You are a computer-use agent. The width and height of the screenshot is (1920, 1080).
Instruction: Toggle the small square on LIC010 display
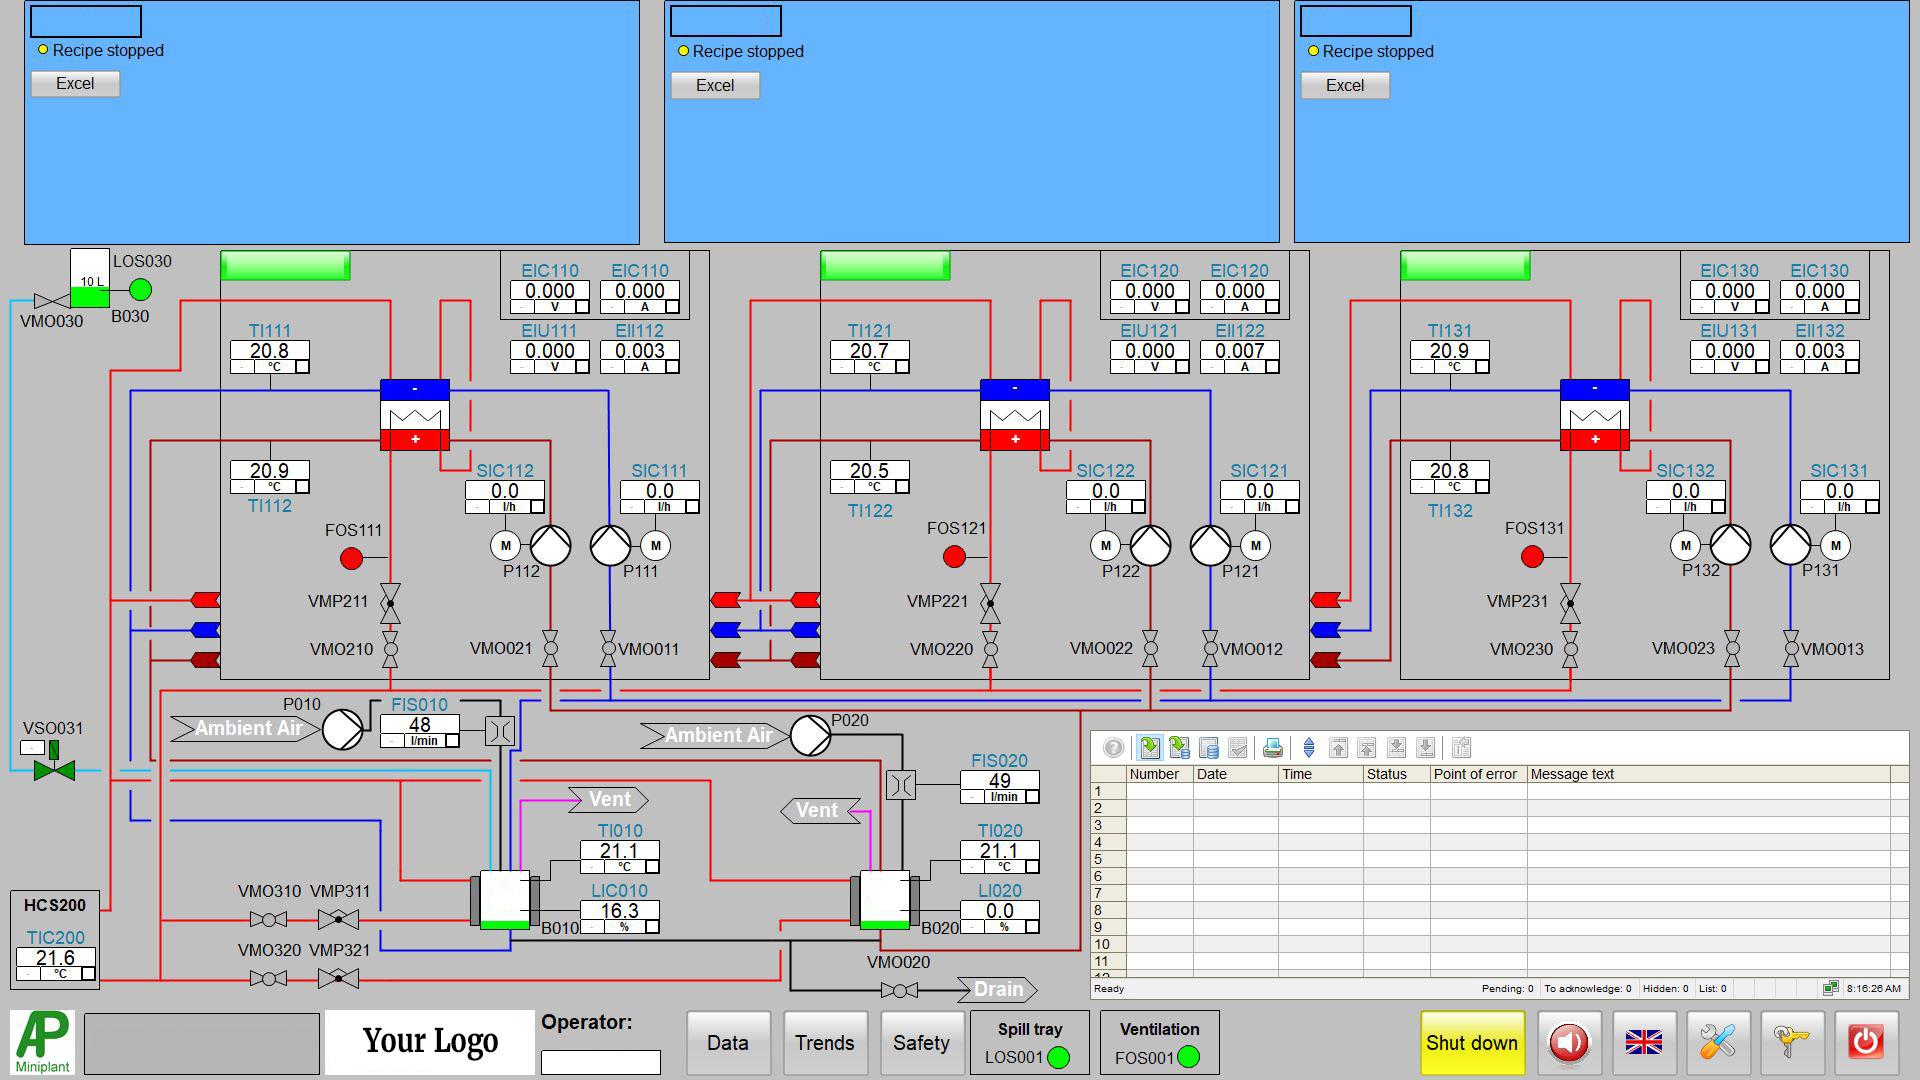652,927
